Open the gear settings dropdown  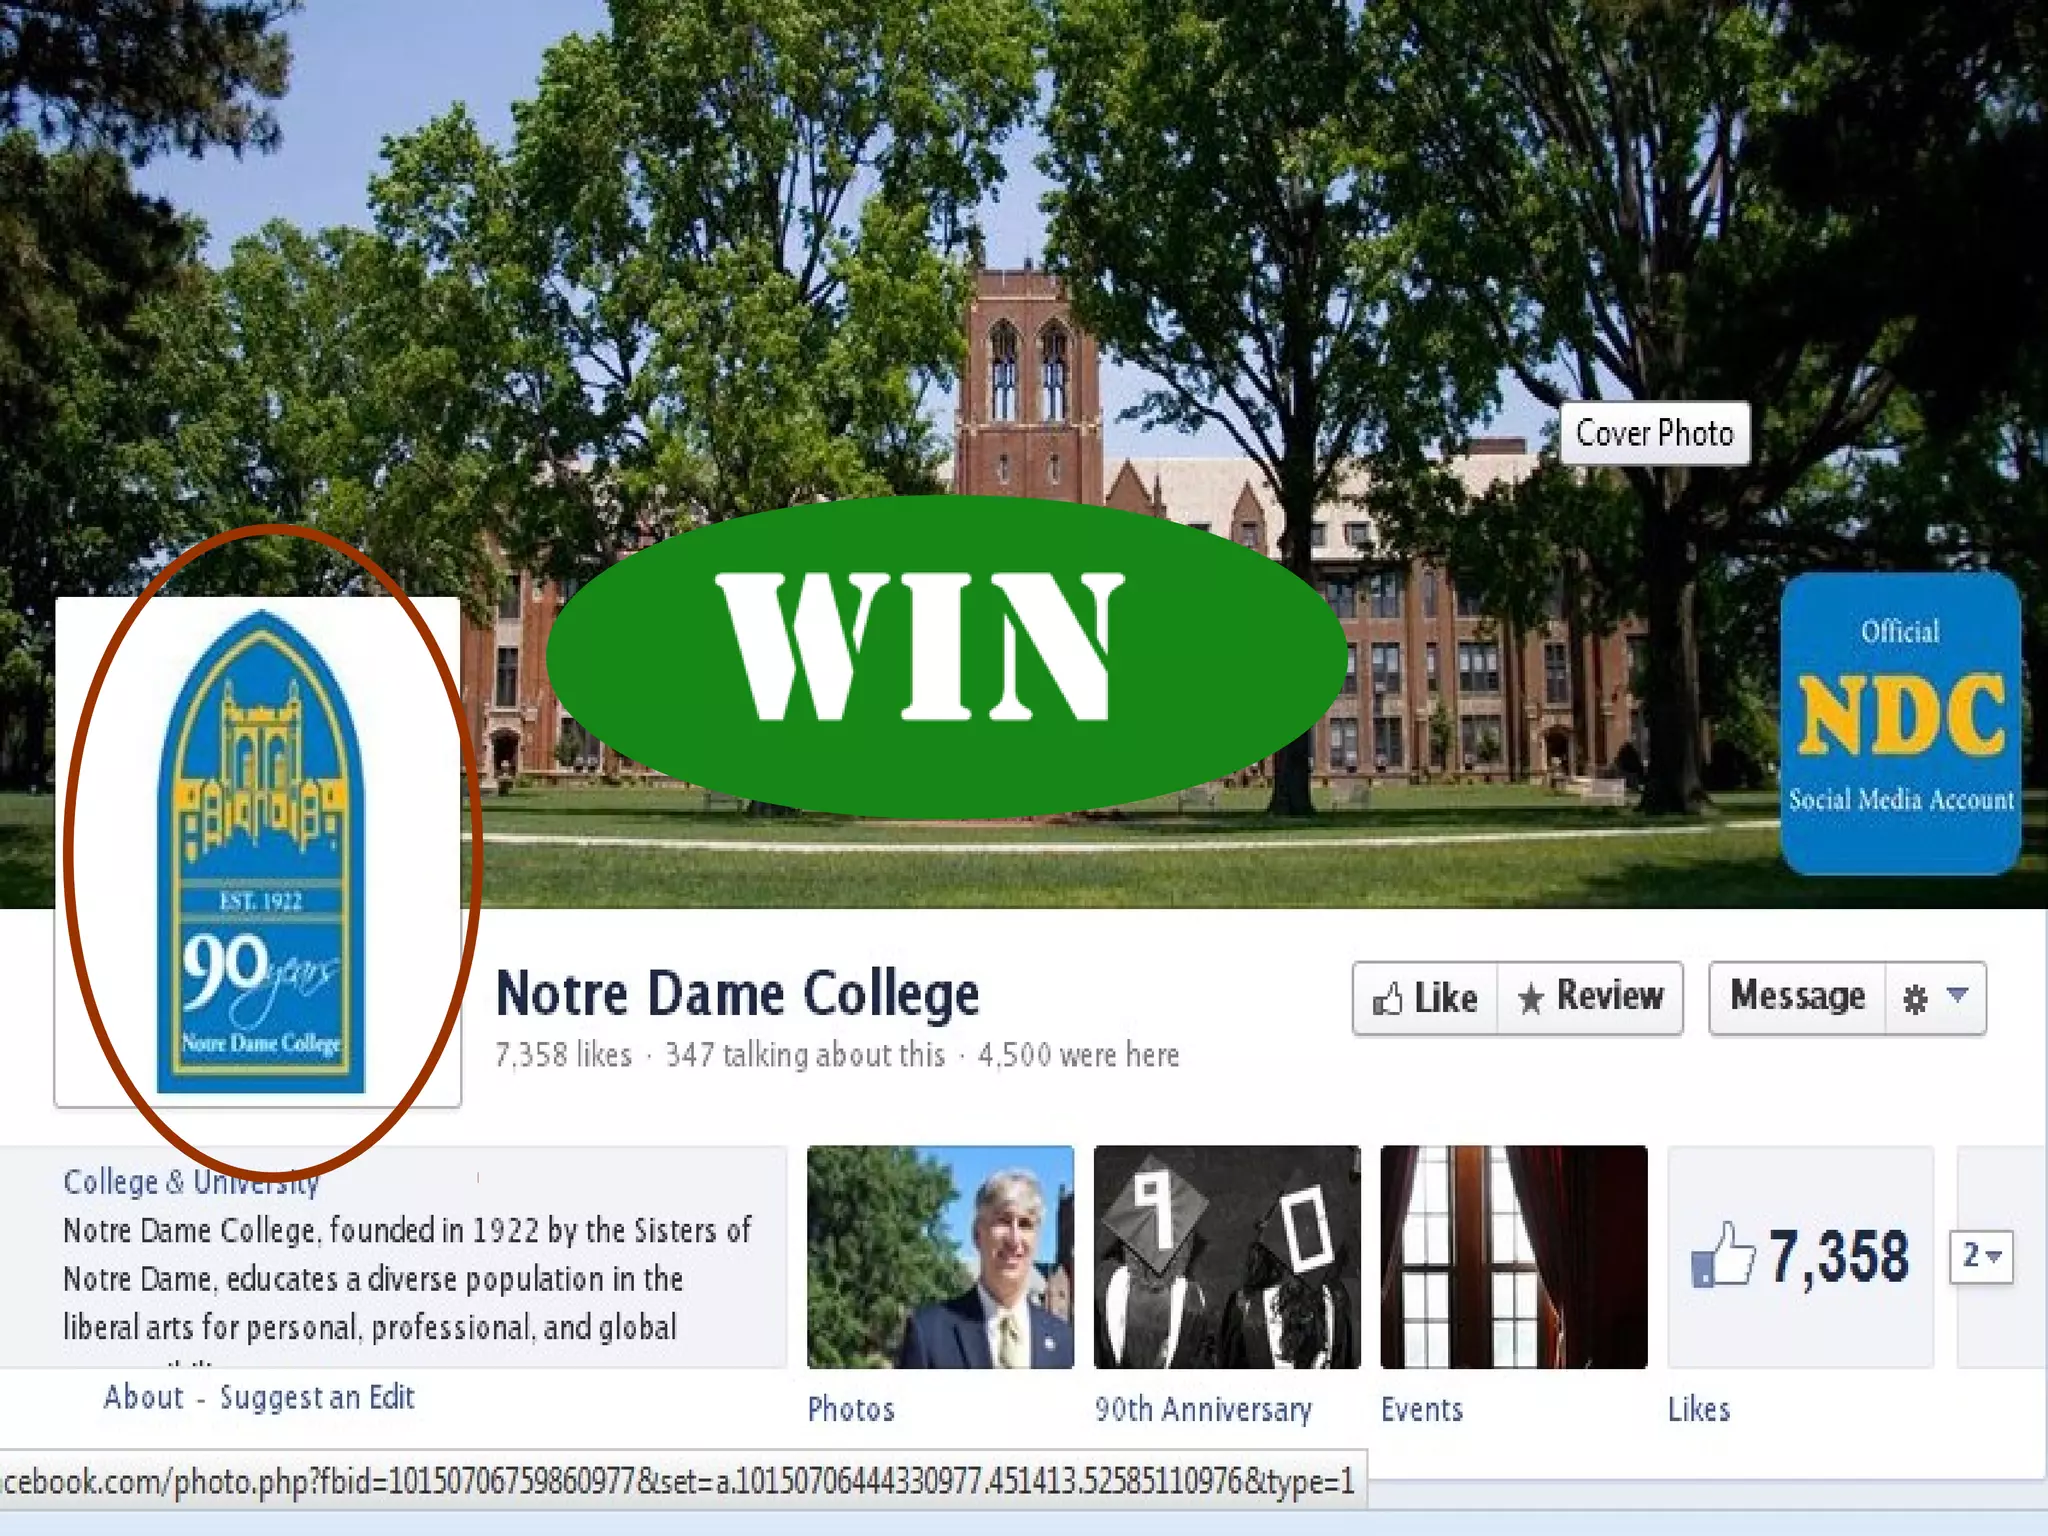coord(1935,998)
